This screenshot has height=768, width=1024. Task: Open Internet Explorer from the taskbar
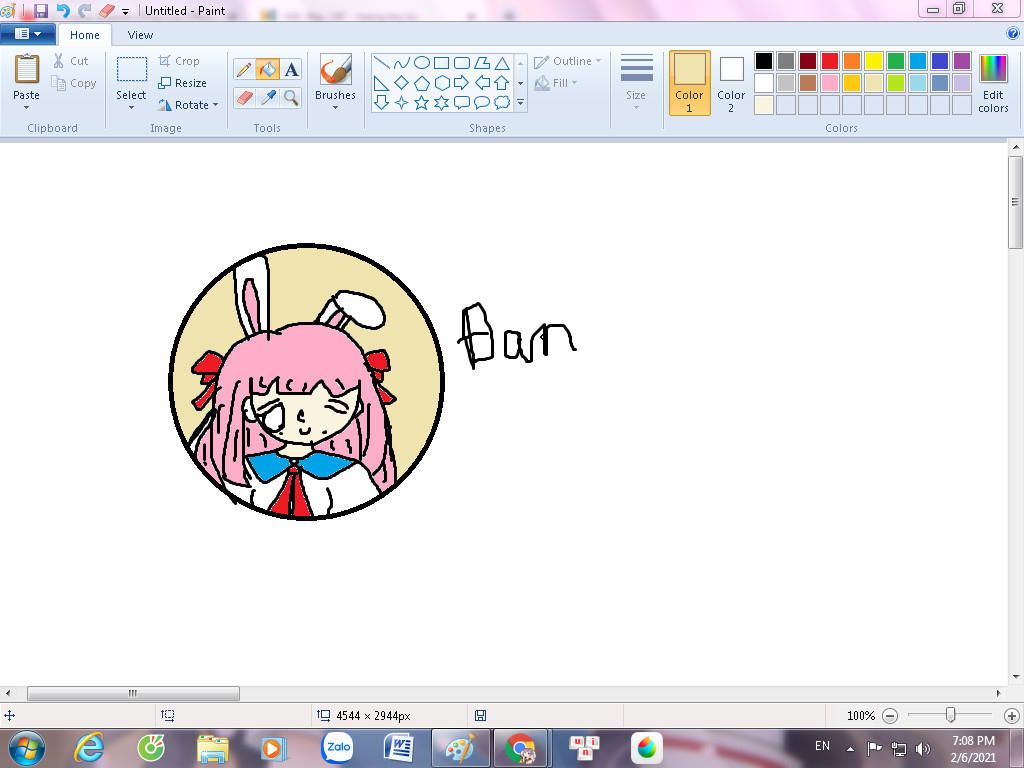pyautogui.click(x=89, y=748)
